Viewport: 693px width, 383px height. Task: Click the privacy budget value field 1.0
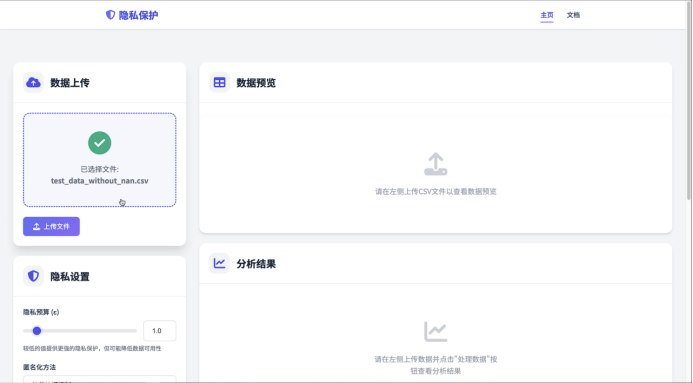tap(160, 330)
